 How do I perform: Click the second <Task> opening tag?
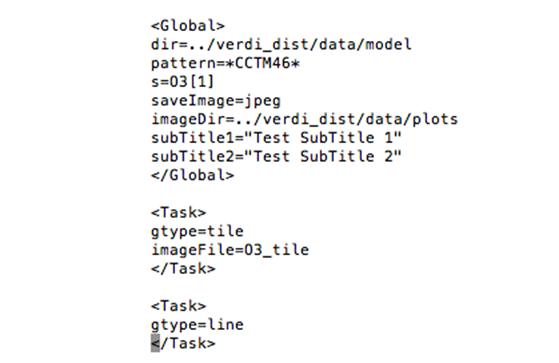click(x=179, y=306)
